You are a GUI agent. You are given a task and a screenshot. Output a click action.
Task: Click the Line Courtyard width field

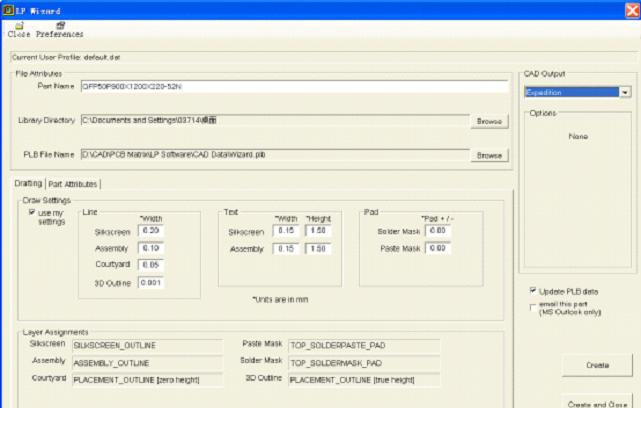(x=151, y=265)
